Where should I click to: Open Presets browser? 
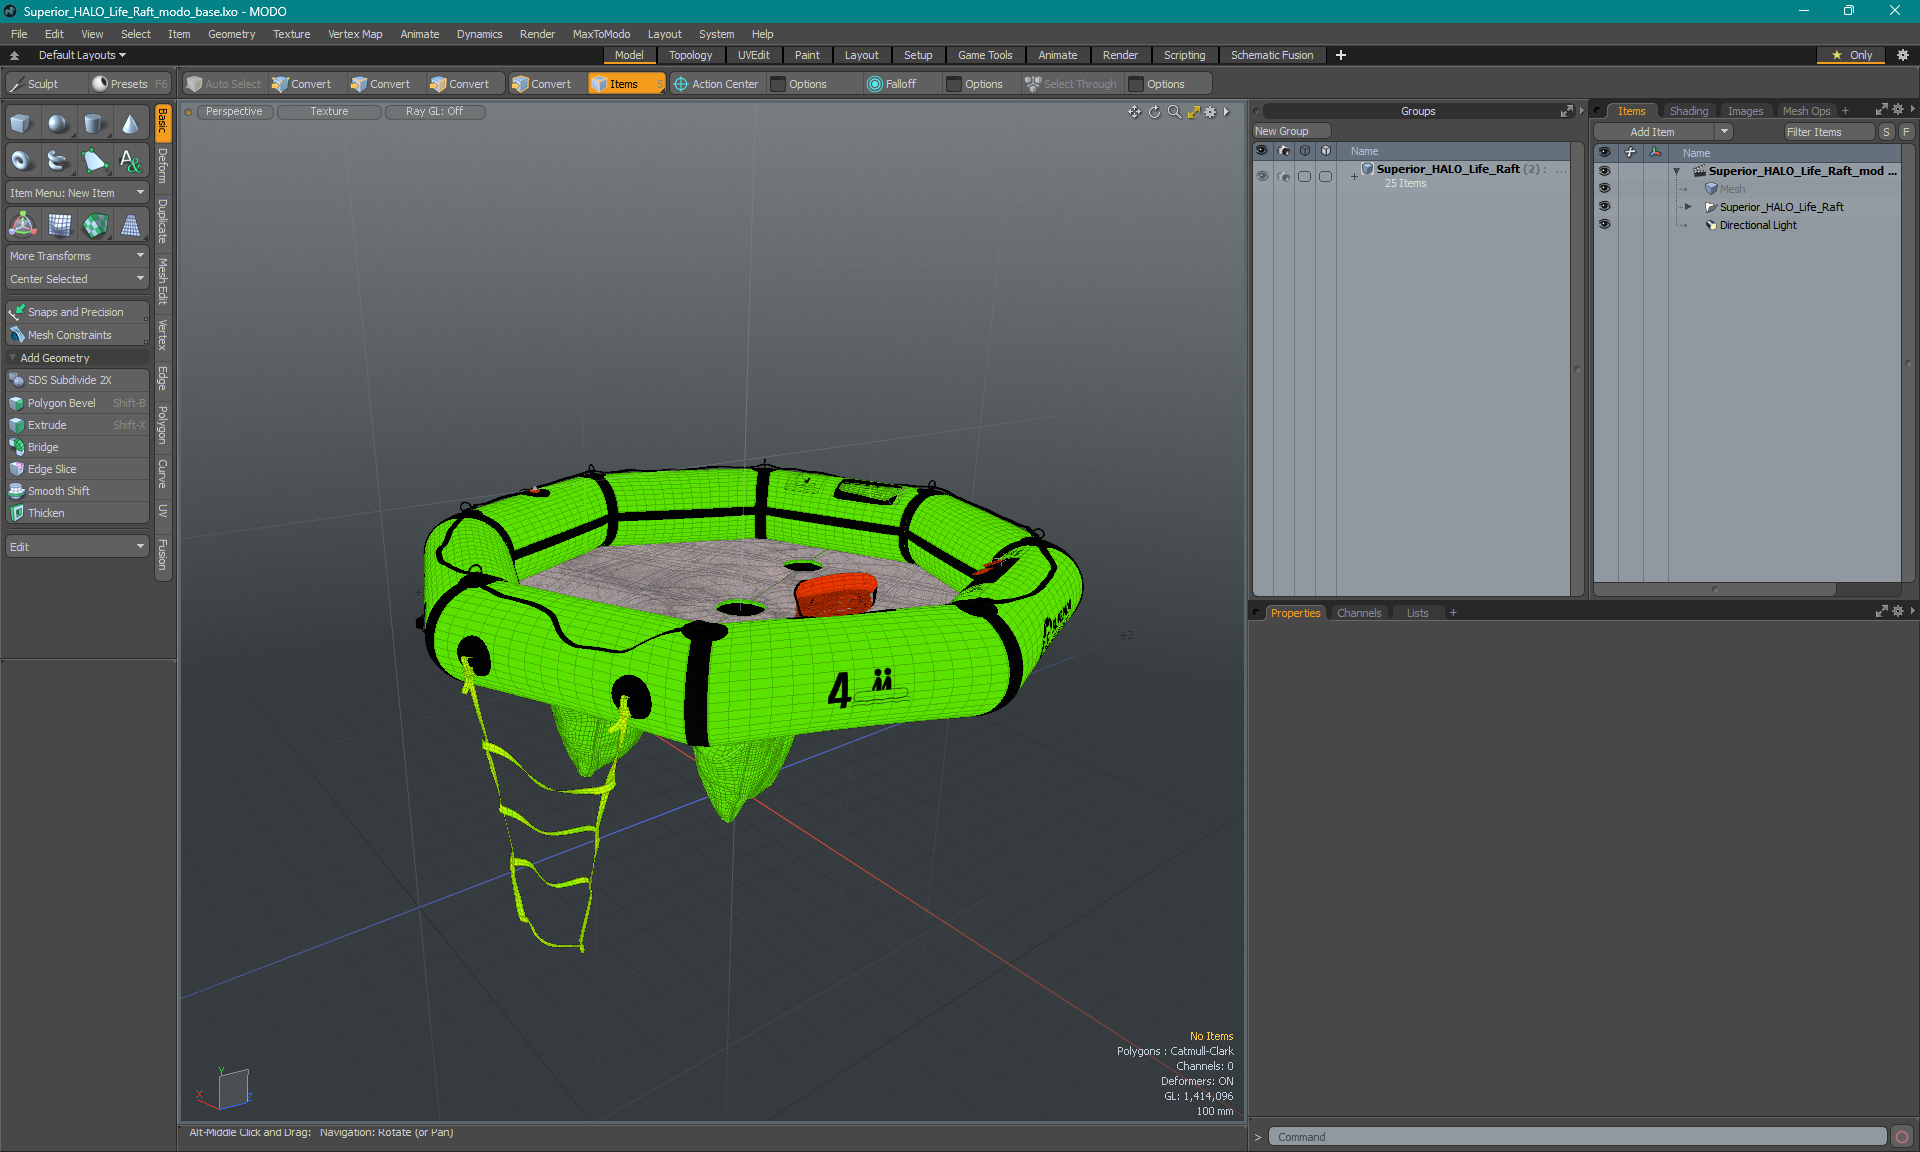click(x=129, y=84)
